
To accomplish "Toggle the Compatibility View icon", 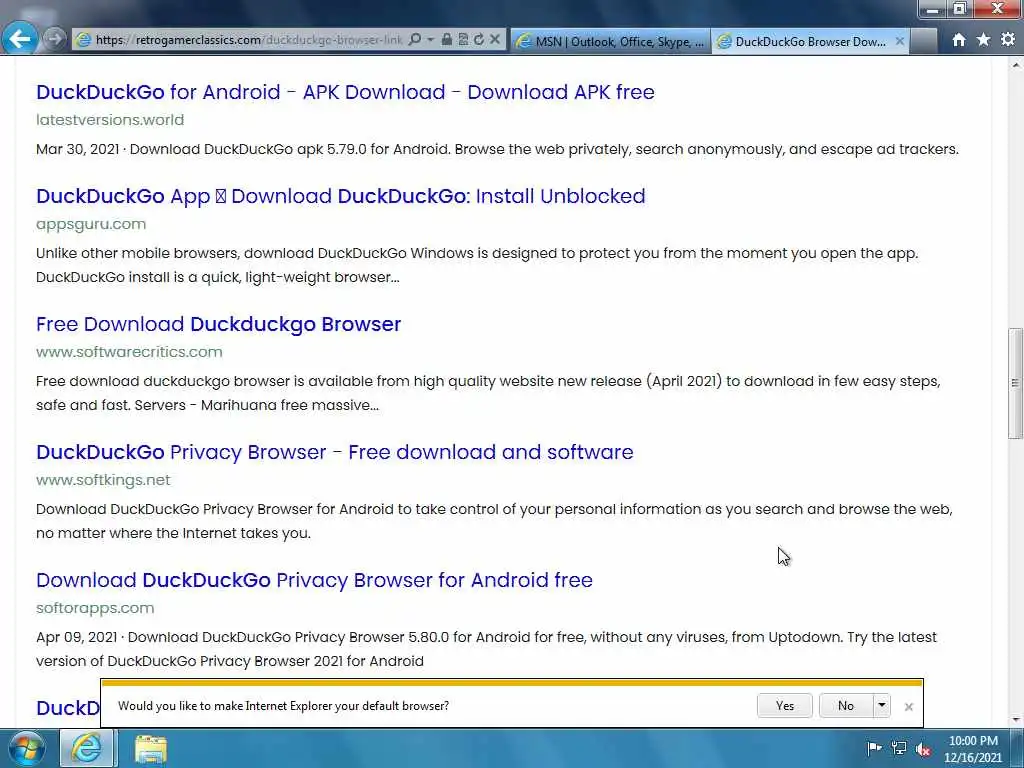I will click(463, 40).
